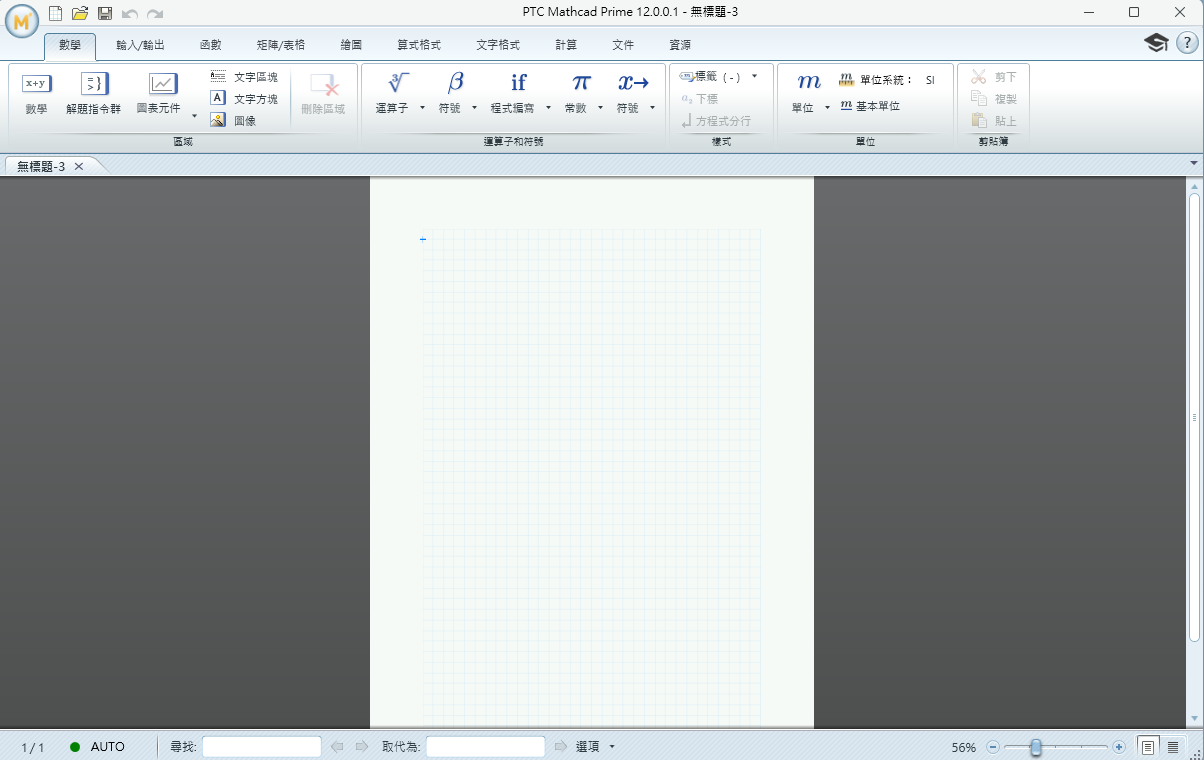Switch to Functions (函數) tab

click(210, 46)
